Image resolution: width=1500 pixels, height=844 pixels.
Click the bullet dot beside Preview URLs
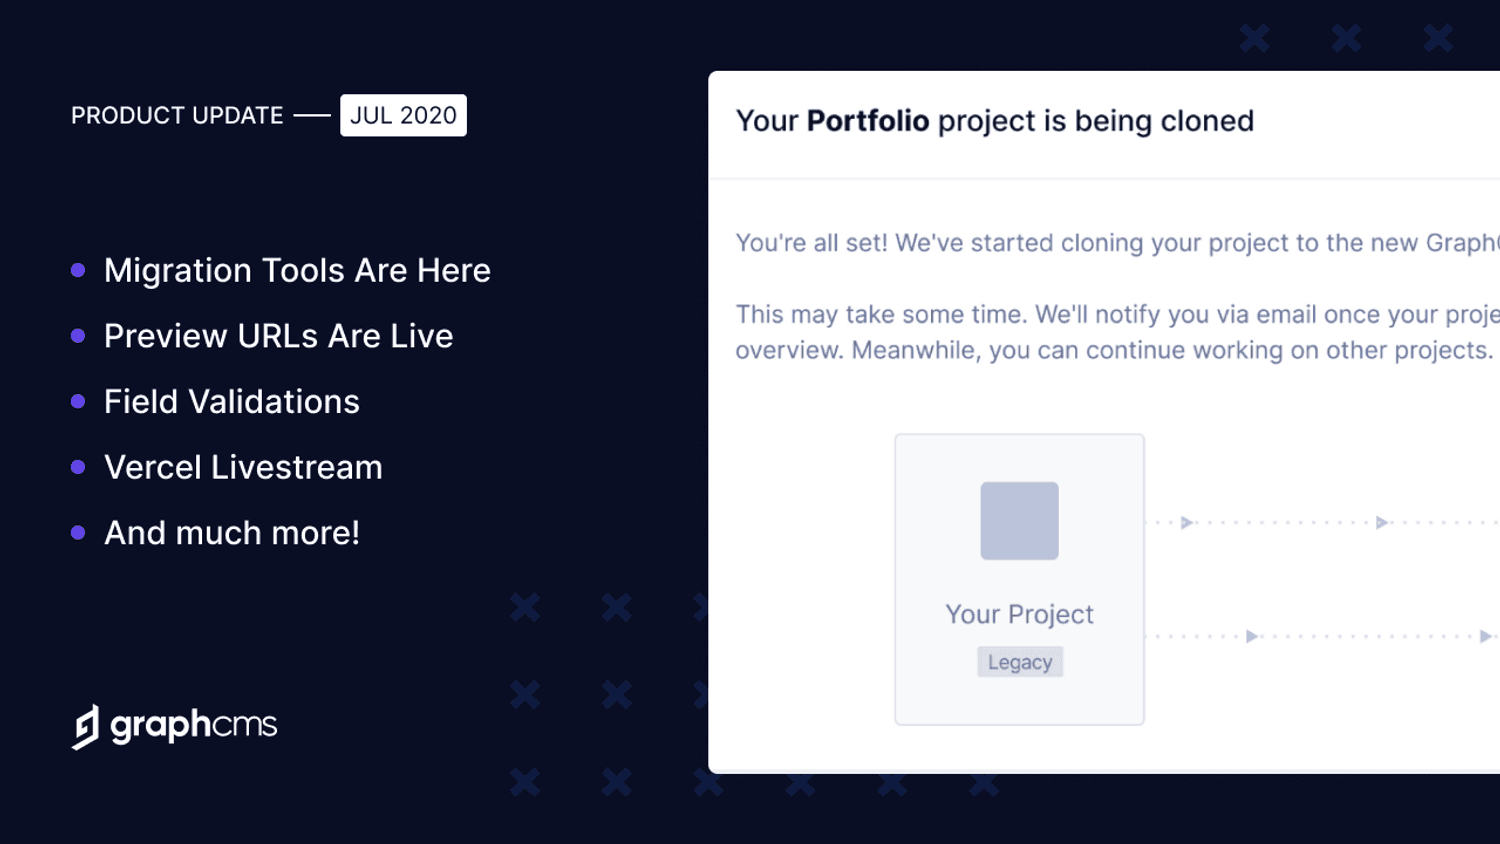78,336
